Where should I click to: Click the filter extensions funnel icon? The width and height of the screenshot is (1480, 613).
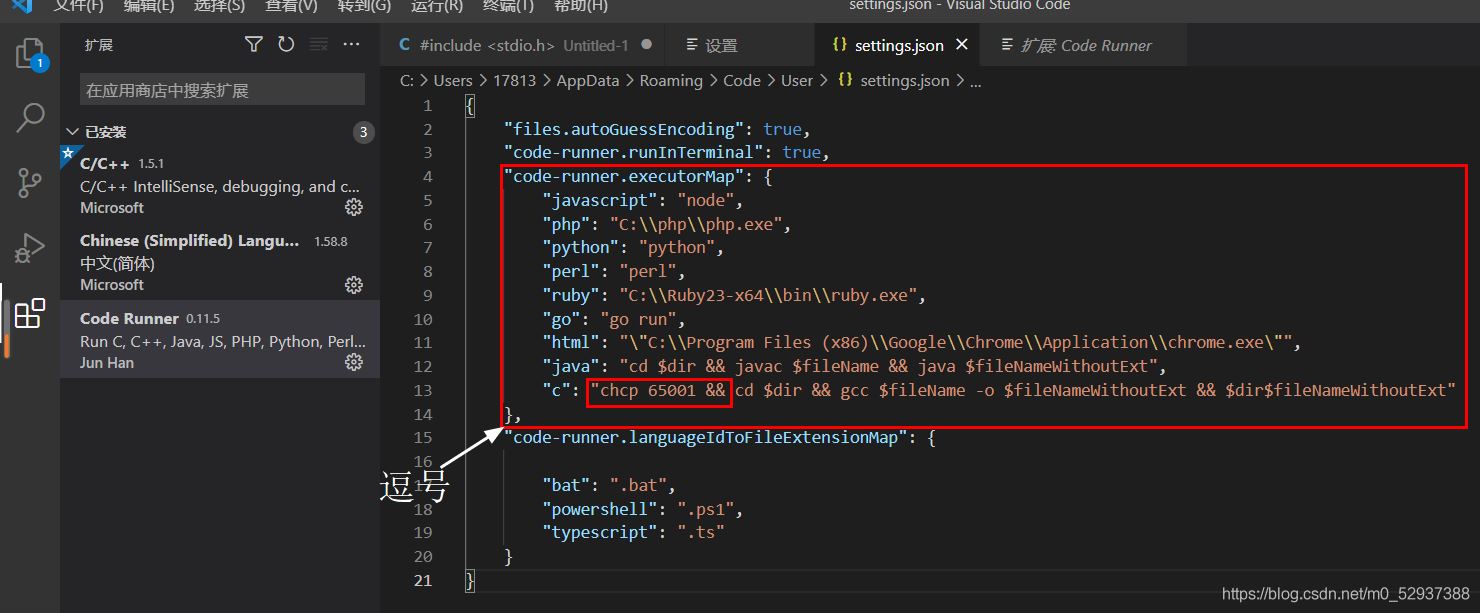pyautogui.click(x=254, y=44)
